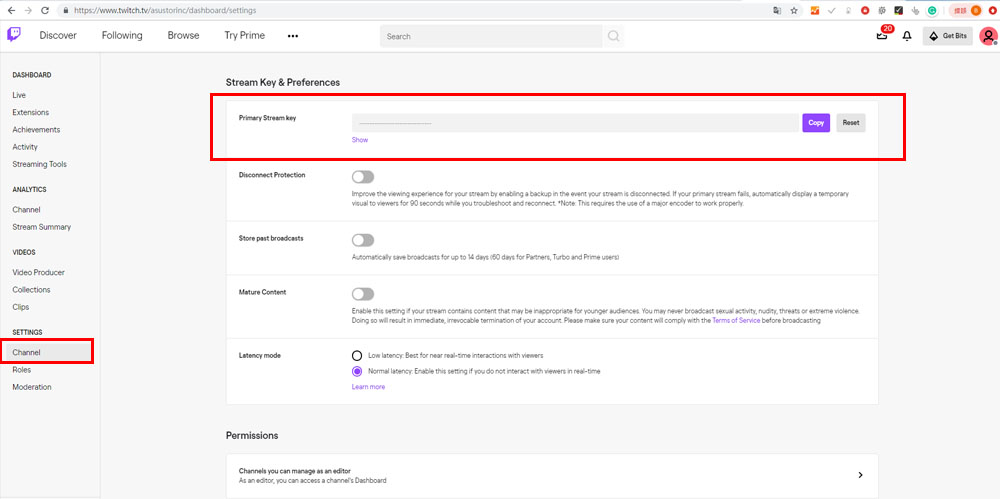Image resolution: width=1000 pixels, height=499 pixels.
Task: Open Streaming Tools in sidebar
Action: coord(40,164)
